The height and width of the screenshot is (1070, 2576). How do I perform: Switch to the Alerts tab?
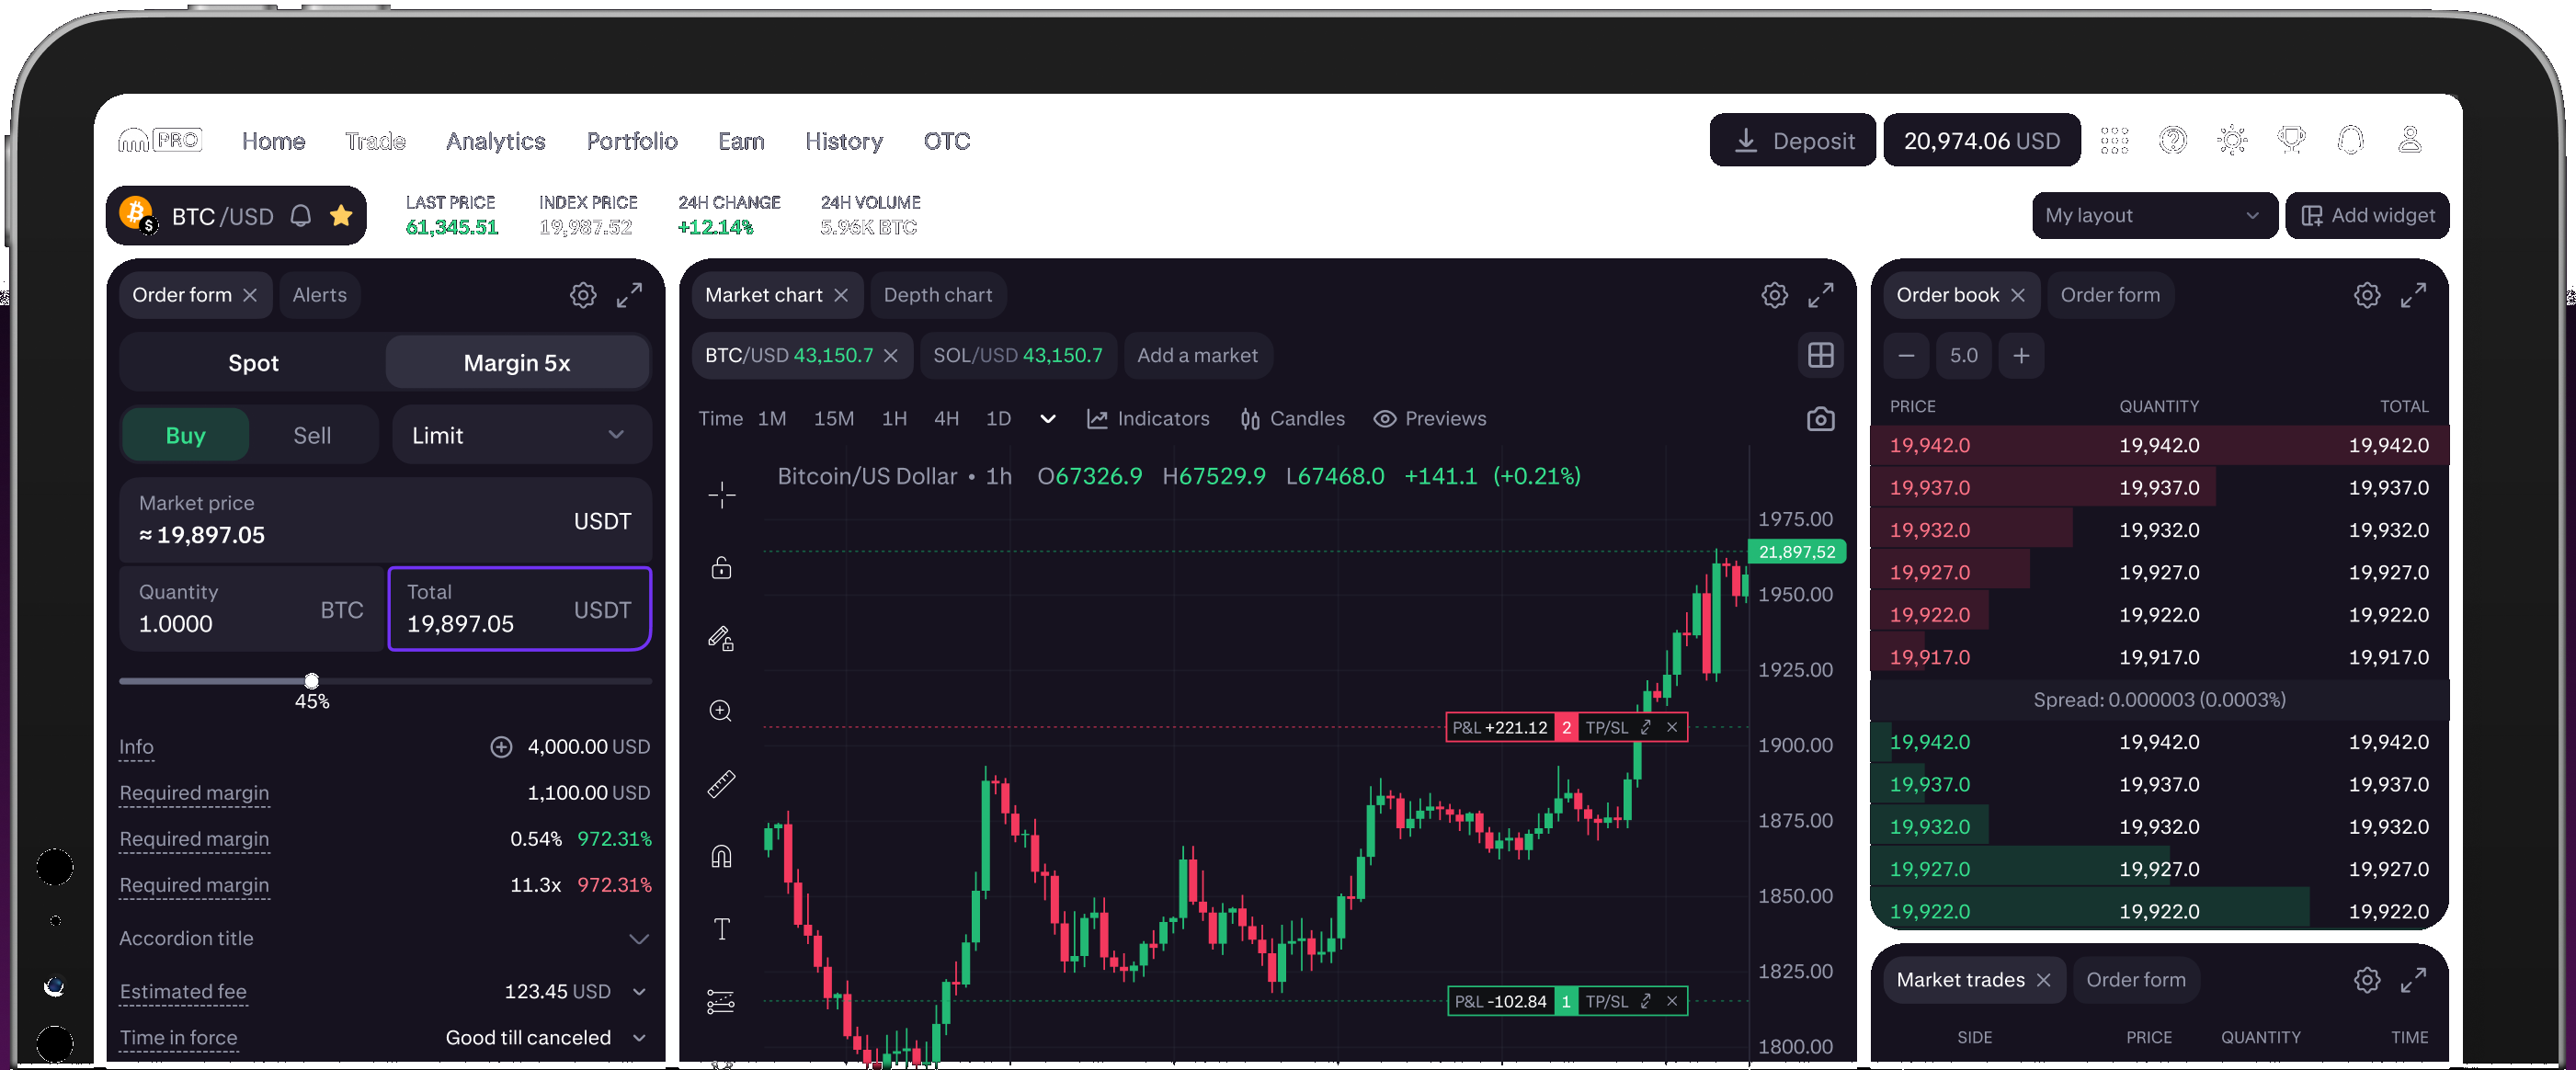tap(320, 295)
